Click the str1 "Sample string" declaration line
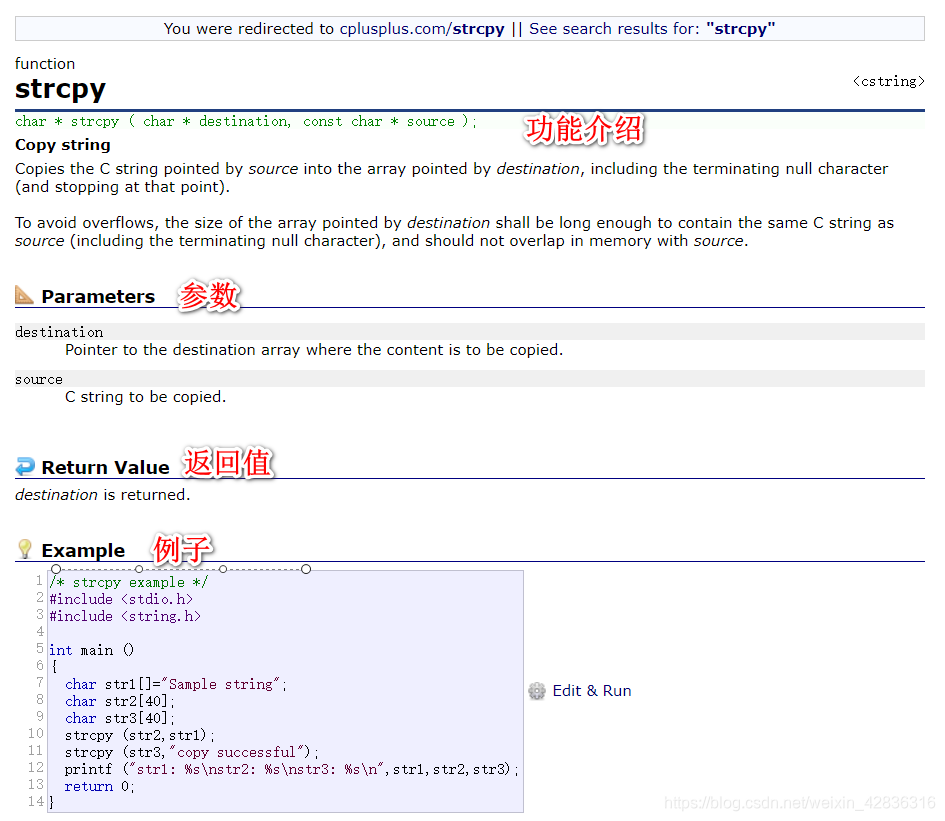The image size is (945, 821). pos(176,684)
